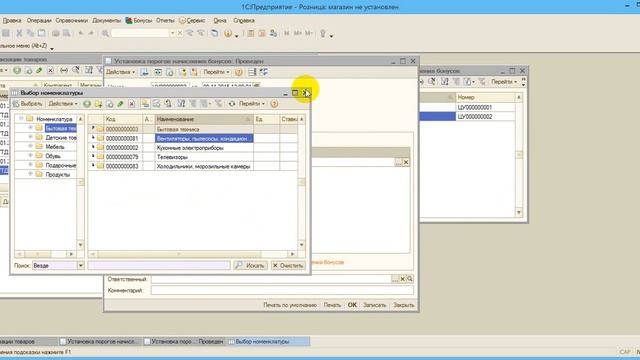This screenshot has width=640, height=360.
Task: Expand the Мебель tree folder
Action: tap(30, 146)
